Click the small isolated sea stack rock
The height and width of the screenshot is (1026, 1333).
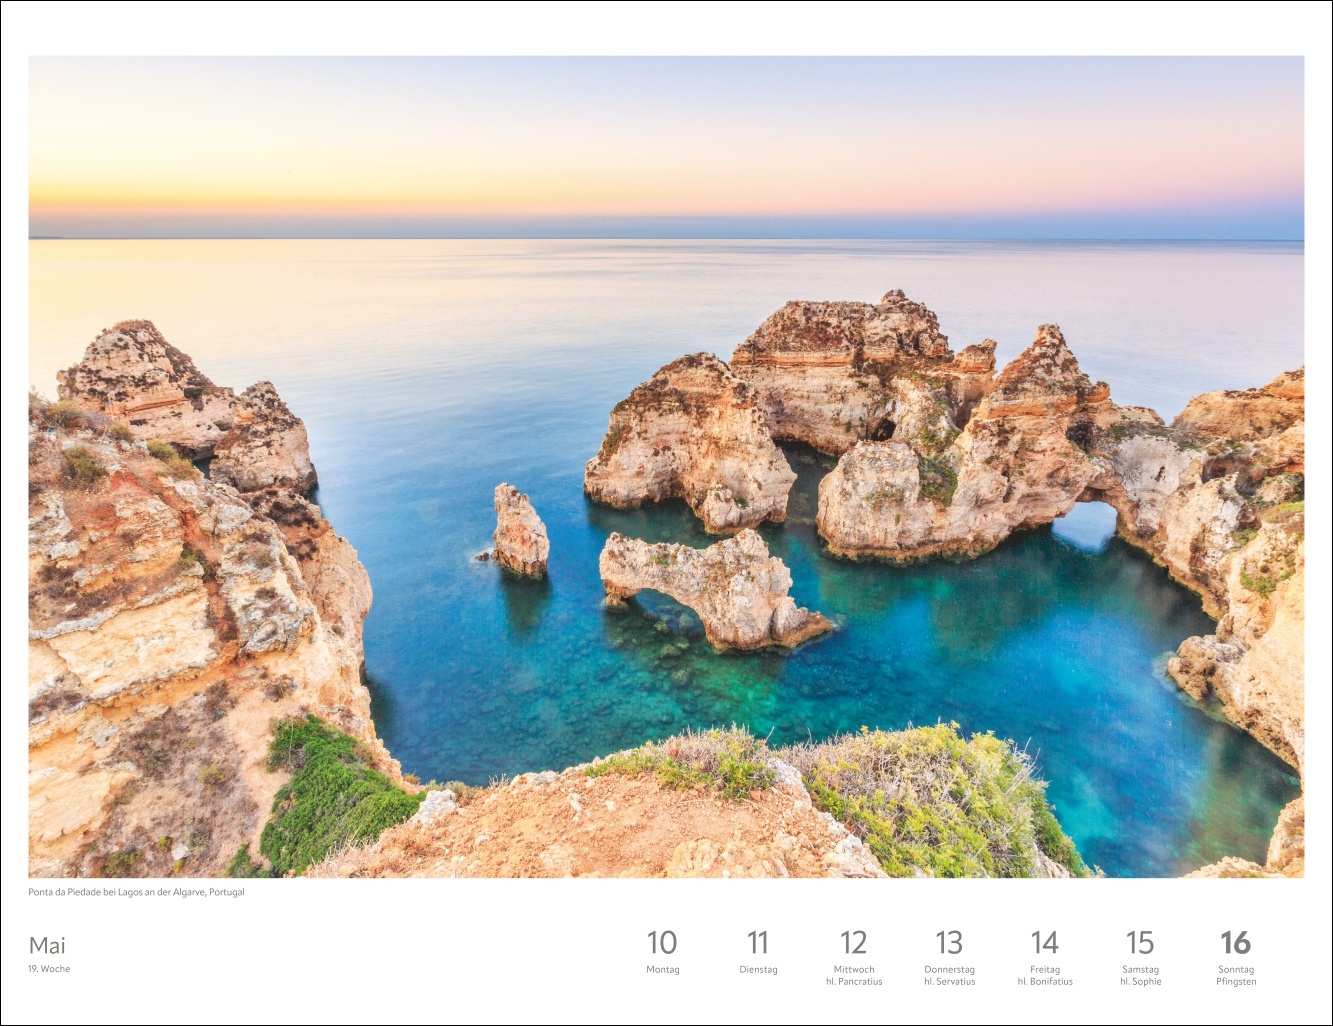520,531
